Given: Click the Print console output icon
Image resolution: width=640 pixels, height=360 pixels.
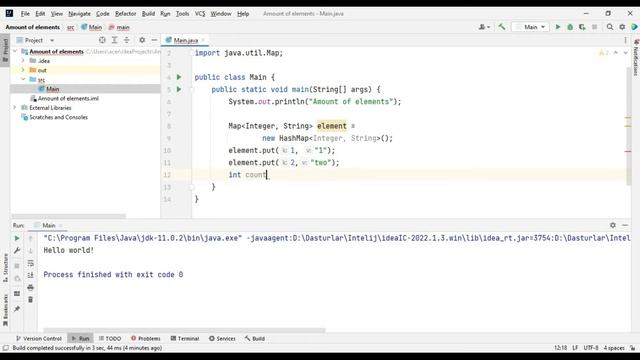Looking at the screenshot, I should [31, 287].
